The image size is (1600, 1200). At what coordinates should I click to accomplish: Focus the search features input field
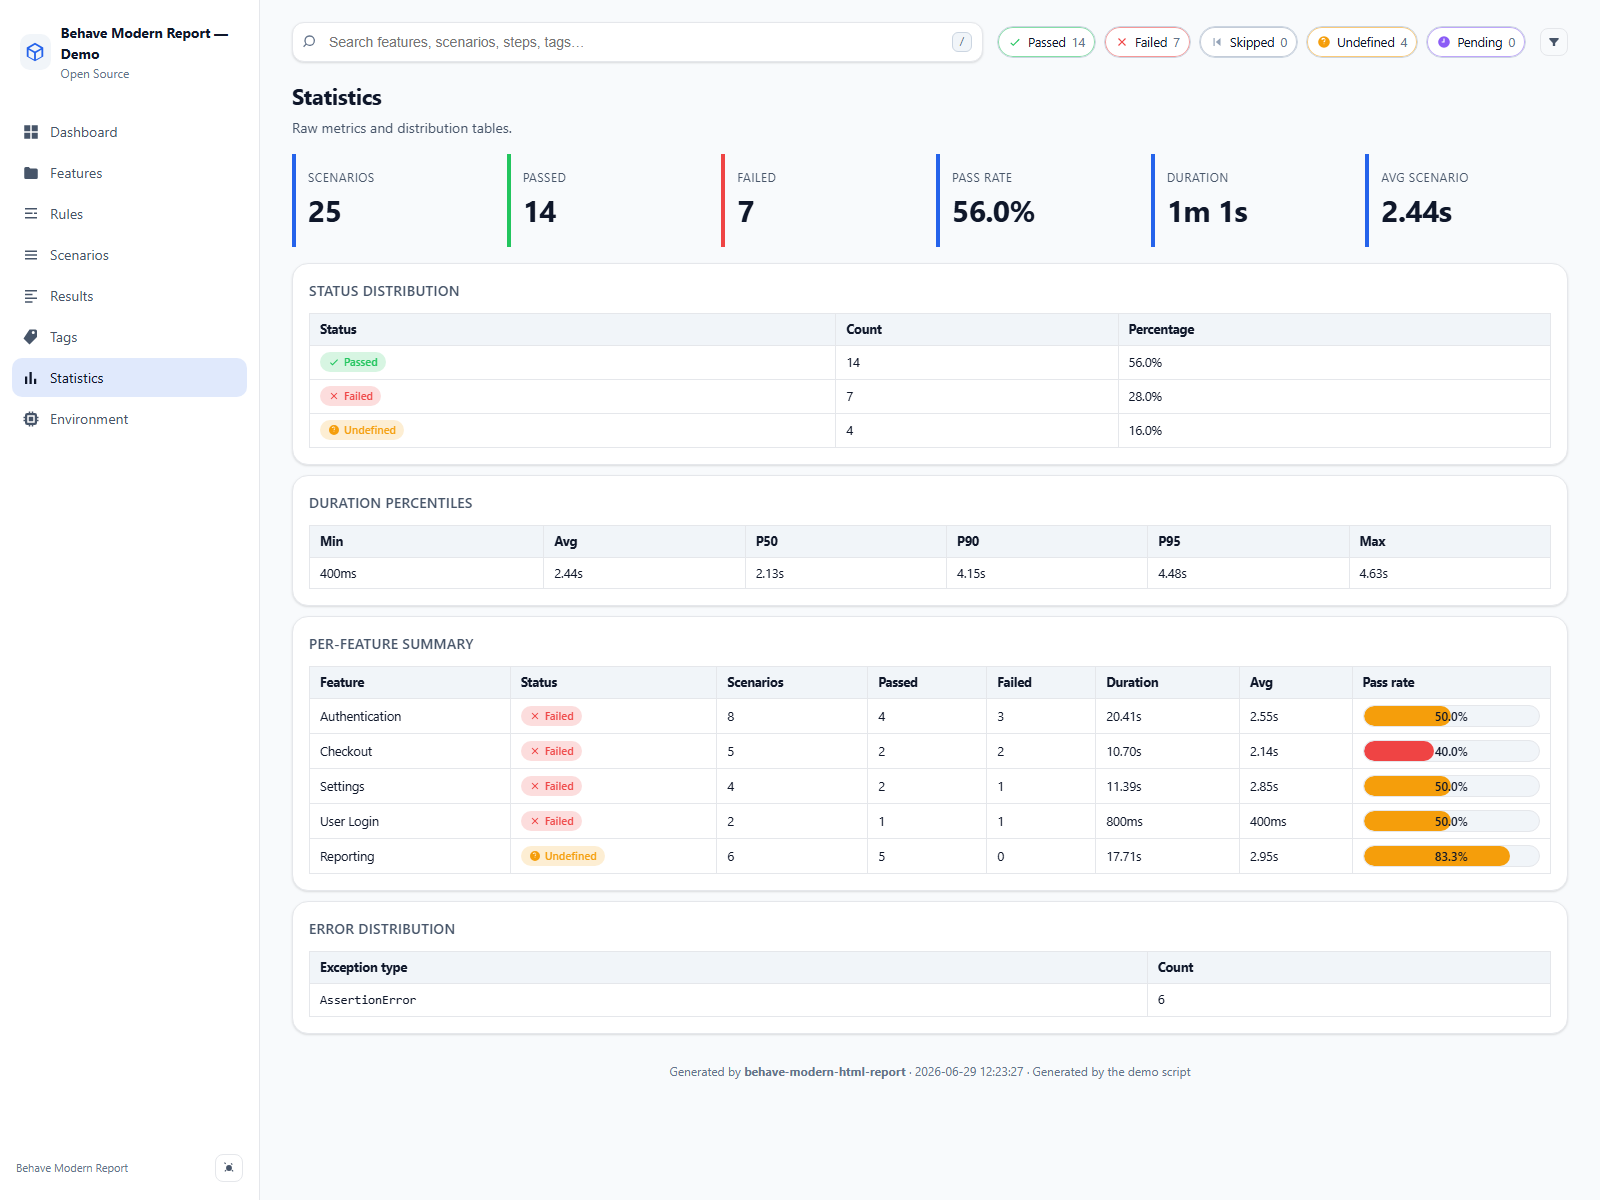click(637, 42)
